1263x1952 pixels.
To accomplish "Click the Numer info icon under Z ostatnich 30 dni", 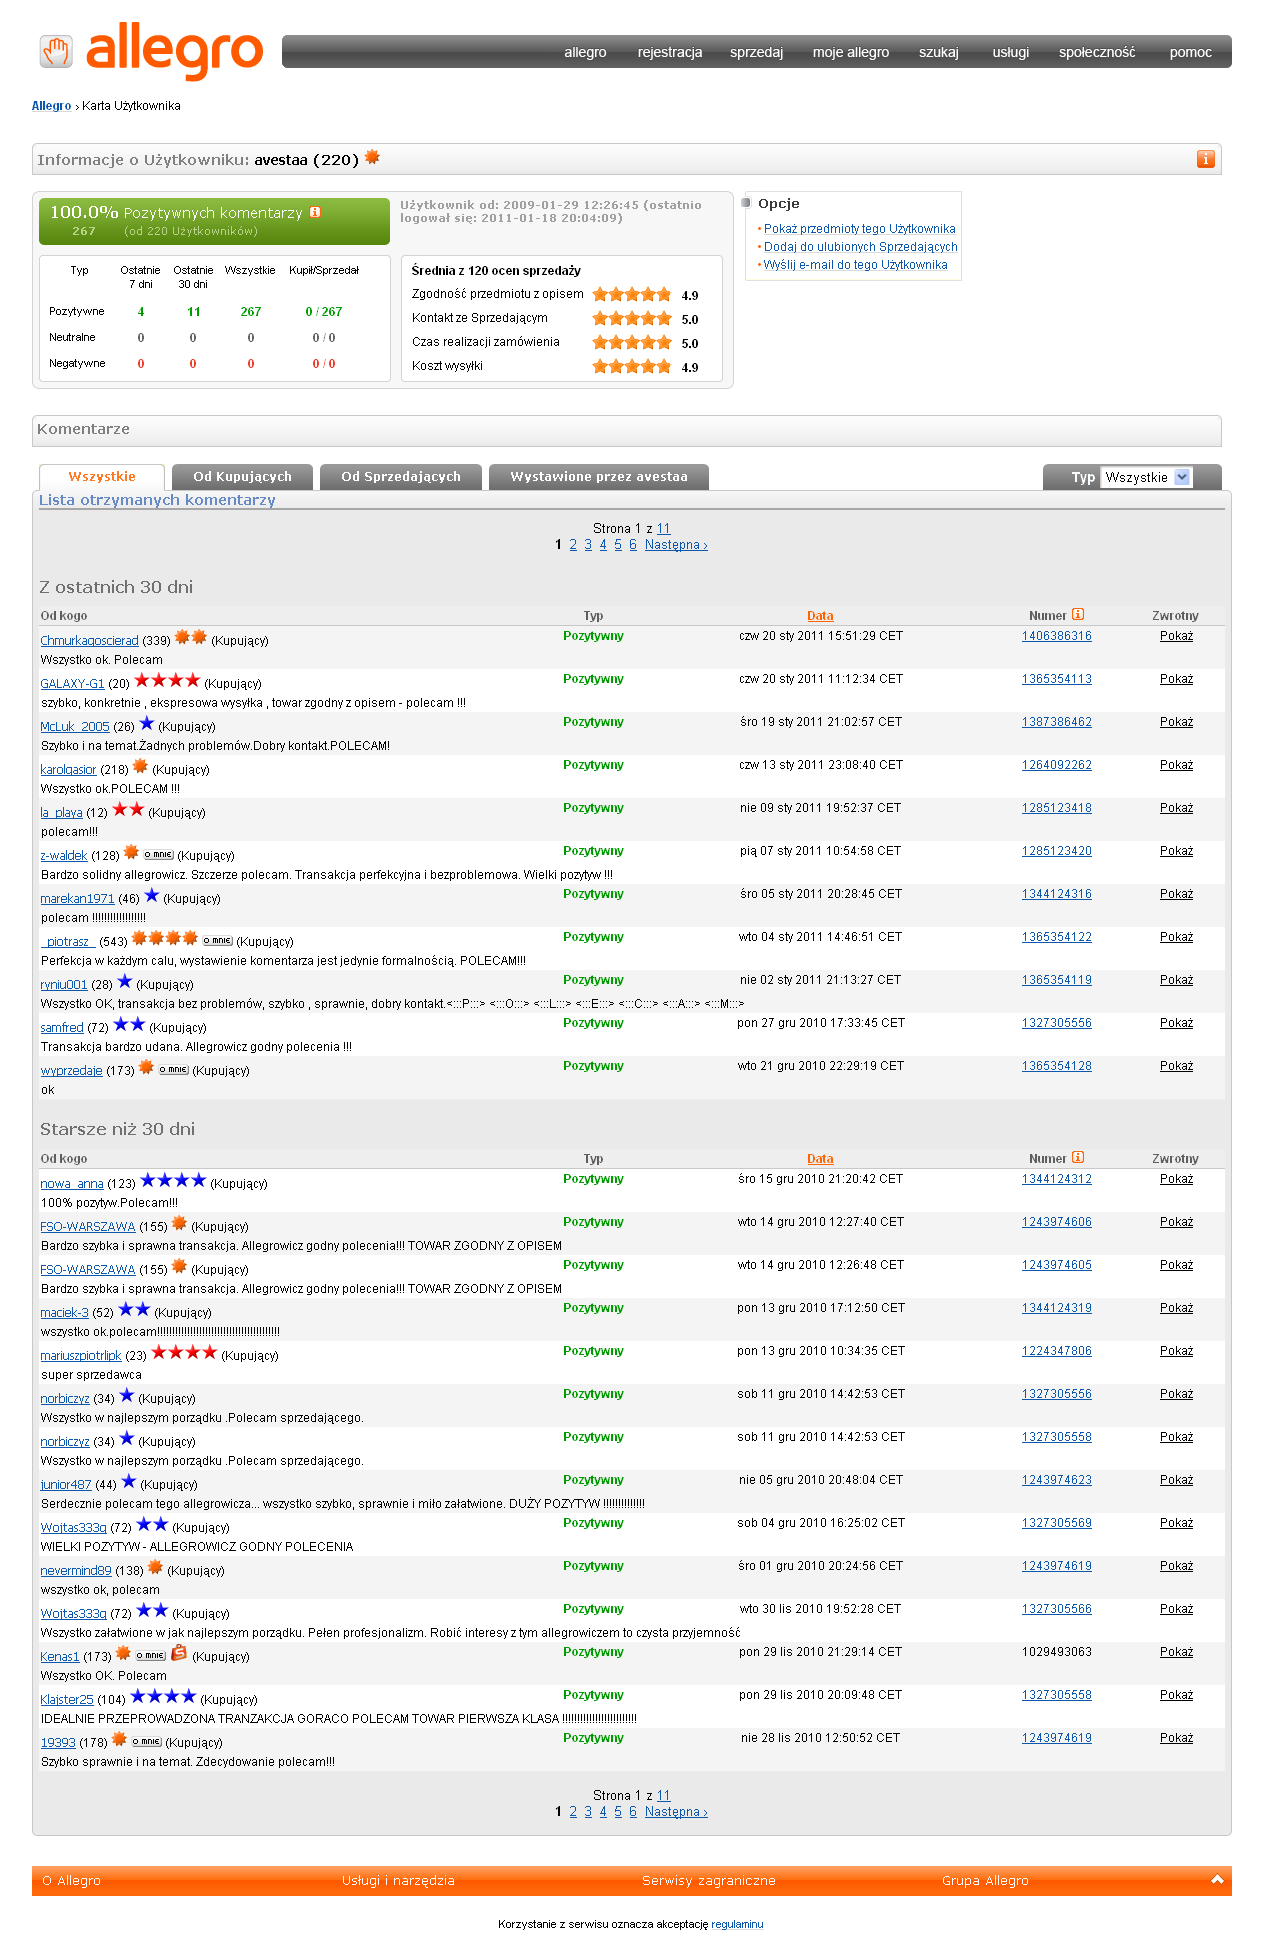I will 1078,615.
